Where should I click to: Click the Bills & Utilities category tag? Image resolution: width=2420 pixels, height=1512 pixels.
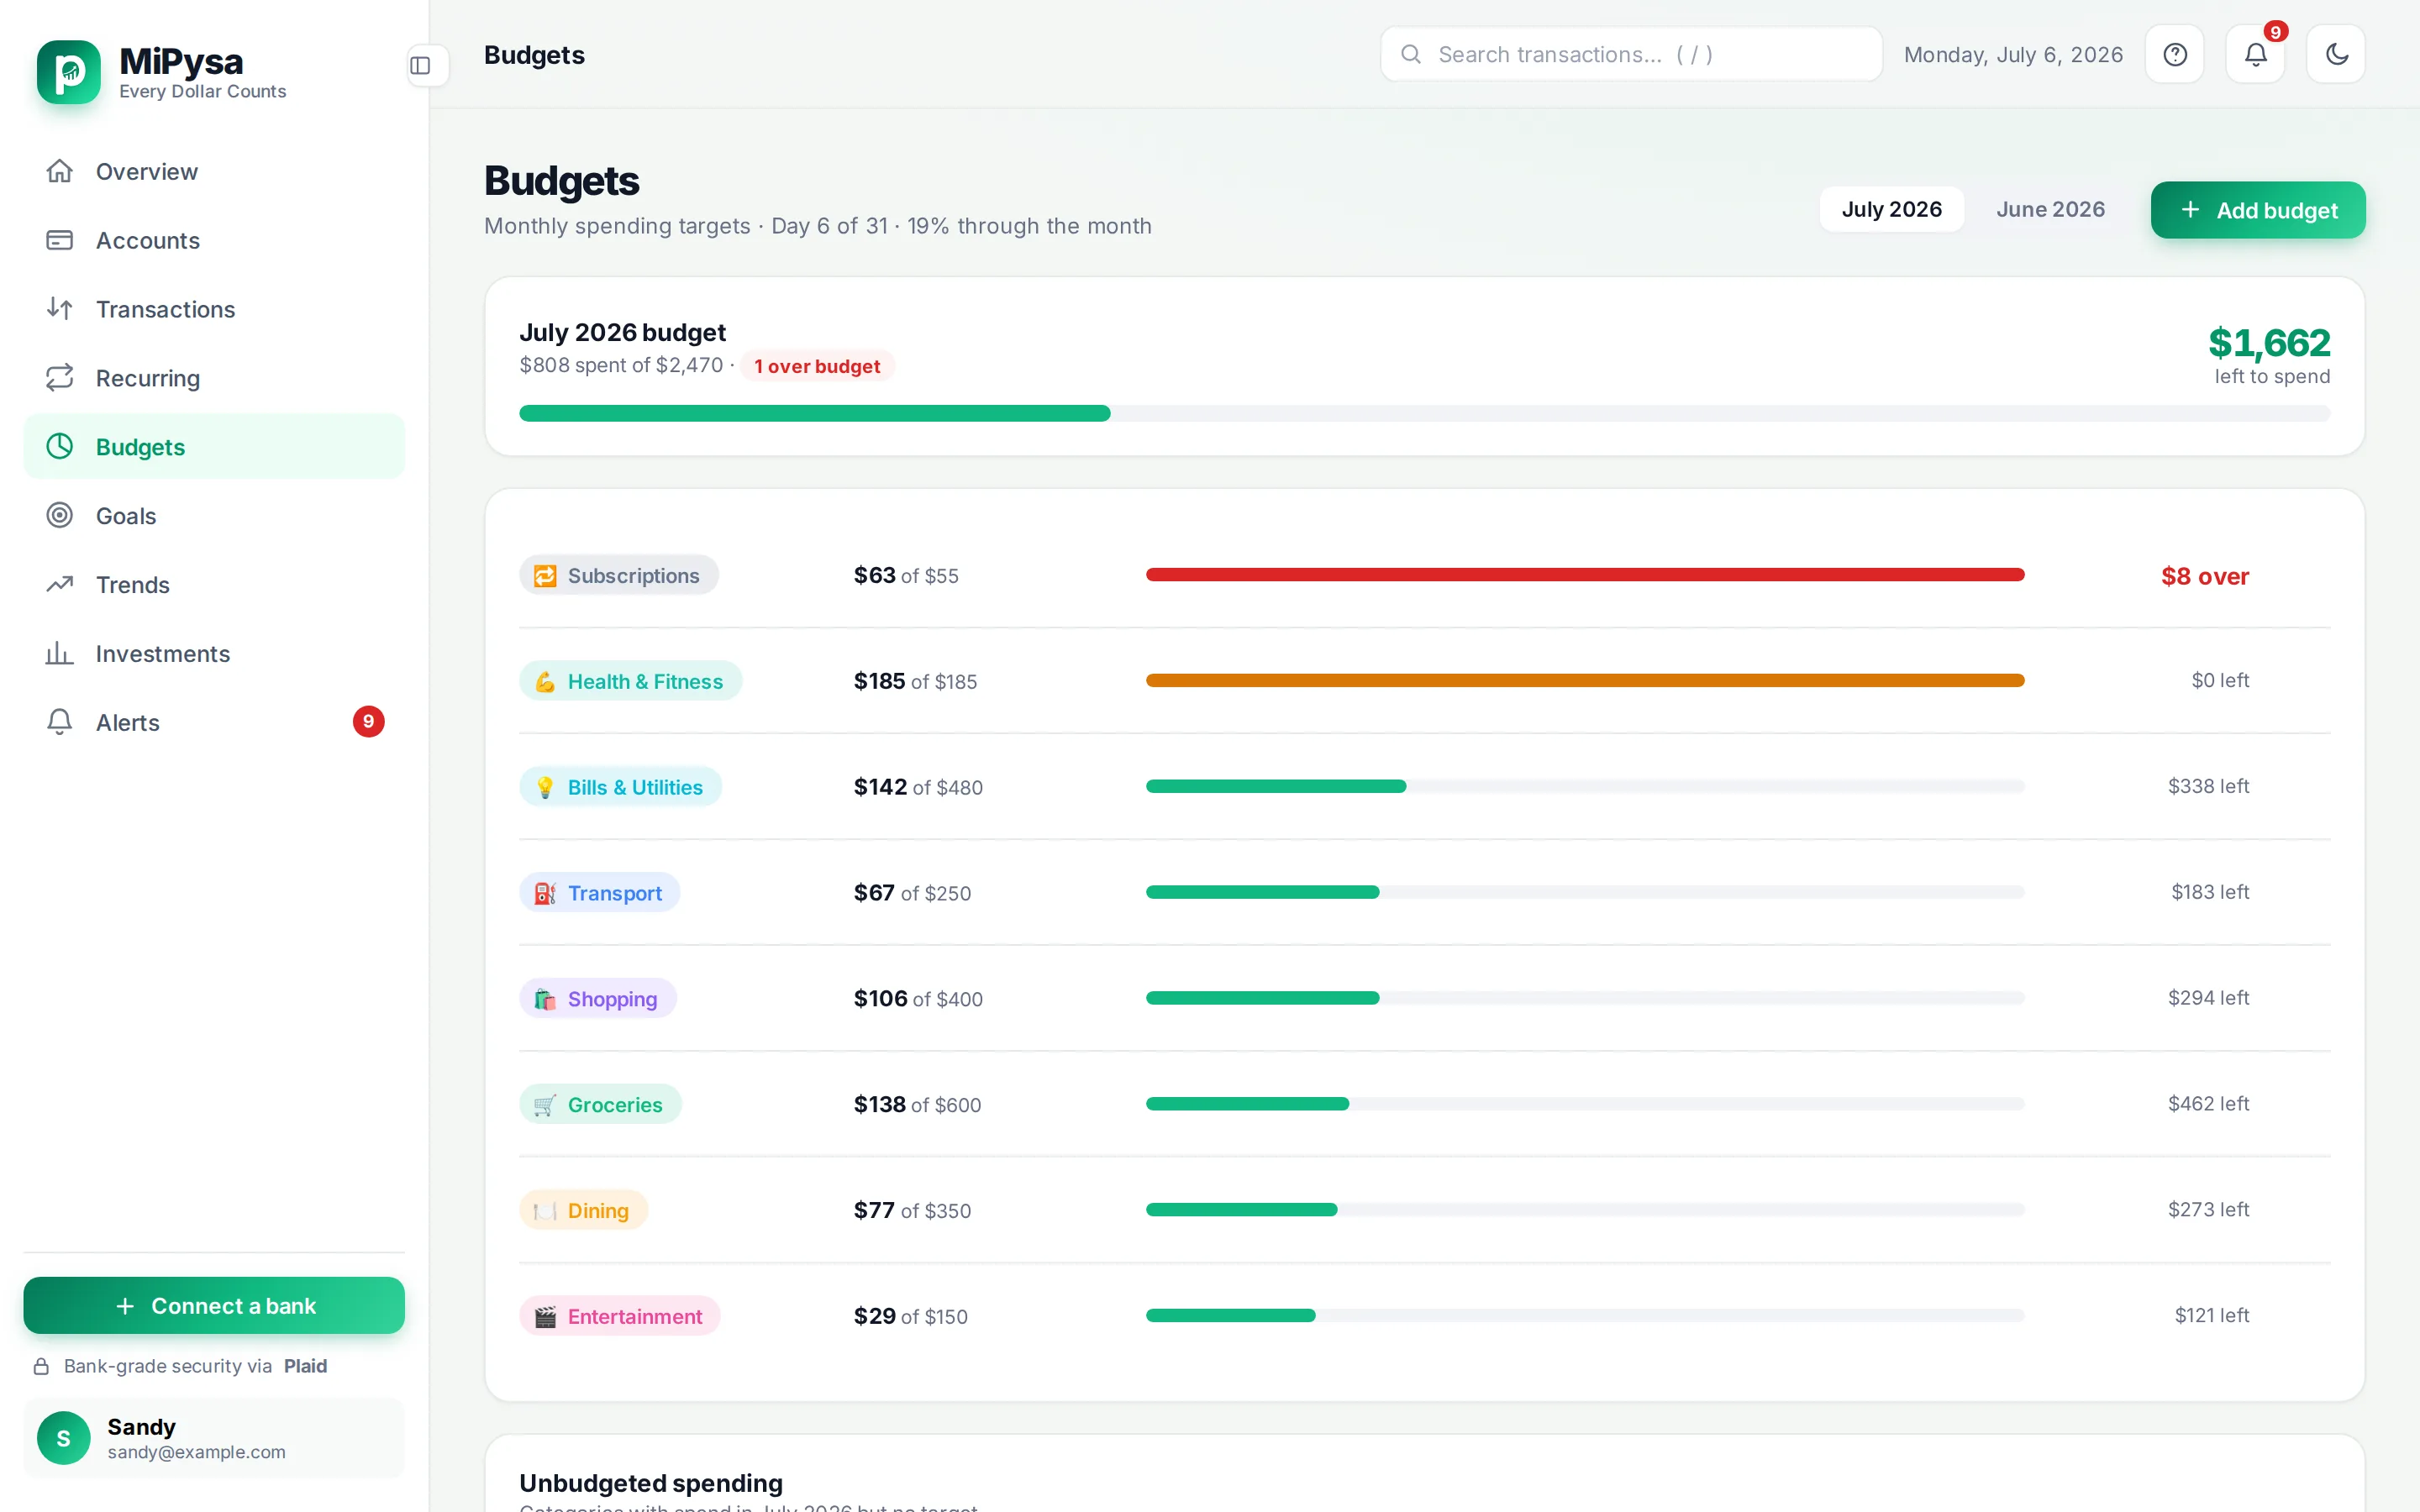click(620, 787)
